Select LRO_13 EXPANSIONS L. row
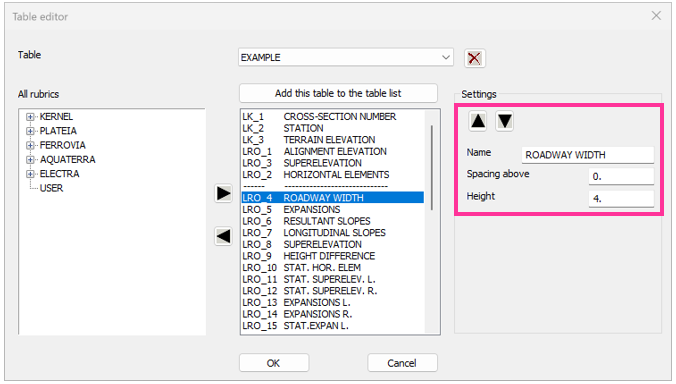The height and width of the screenshot is (384, 676). tap(332, 303)
